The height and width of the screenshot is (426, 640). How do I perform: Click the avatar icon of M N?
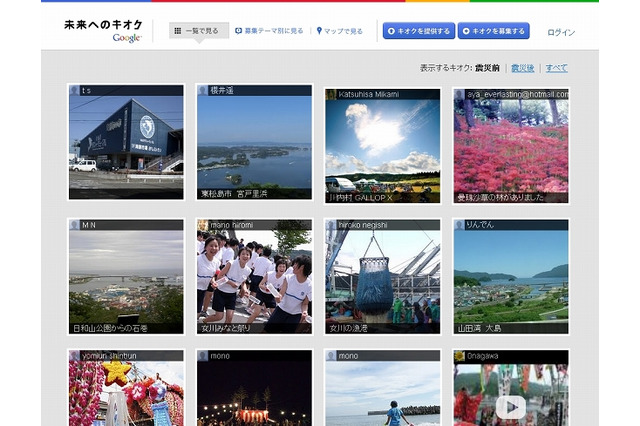point(74,225)
